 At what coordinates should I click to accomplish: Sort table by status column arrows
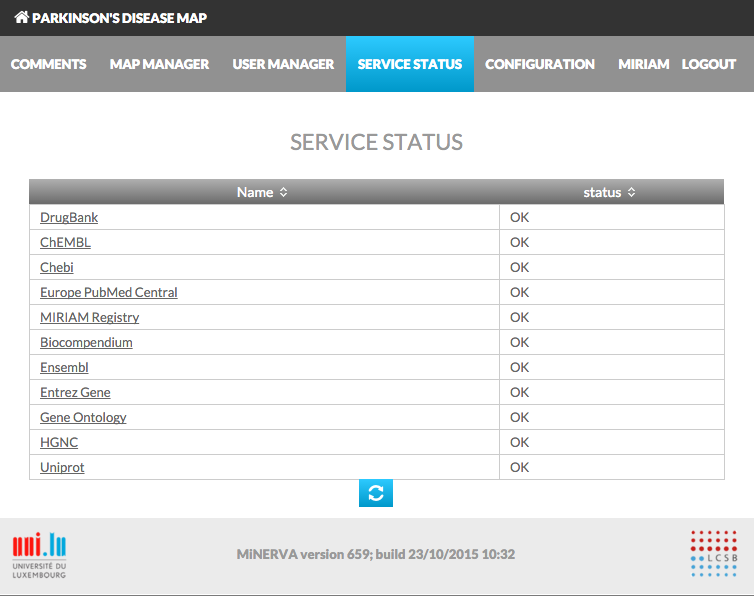631,192
